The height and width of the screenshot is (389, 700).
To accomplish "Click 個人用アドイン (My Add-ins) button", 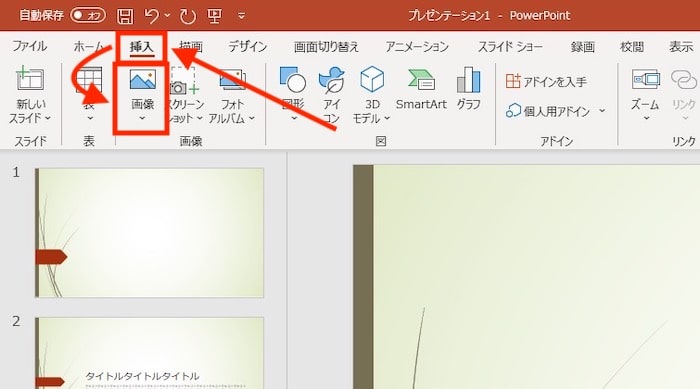I will (549, 110).
